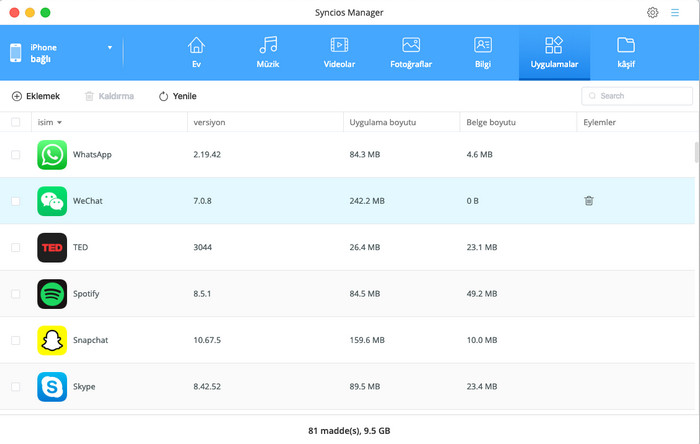Click the Snapchat app icon

pyautogui.click(x=52, y=340)
